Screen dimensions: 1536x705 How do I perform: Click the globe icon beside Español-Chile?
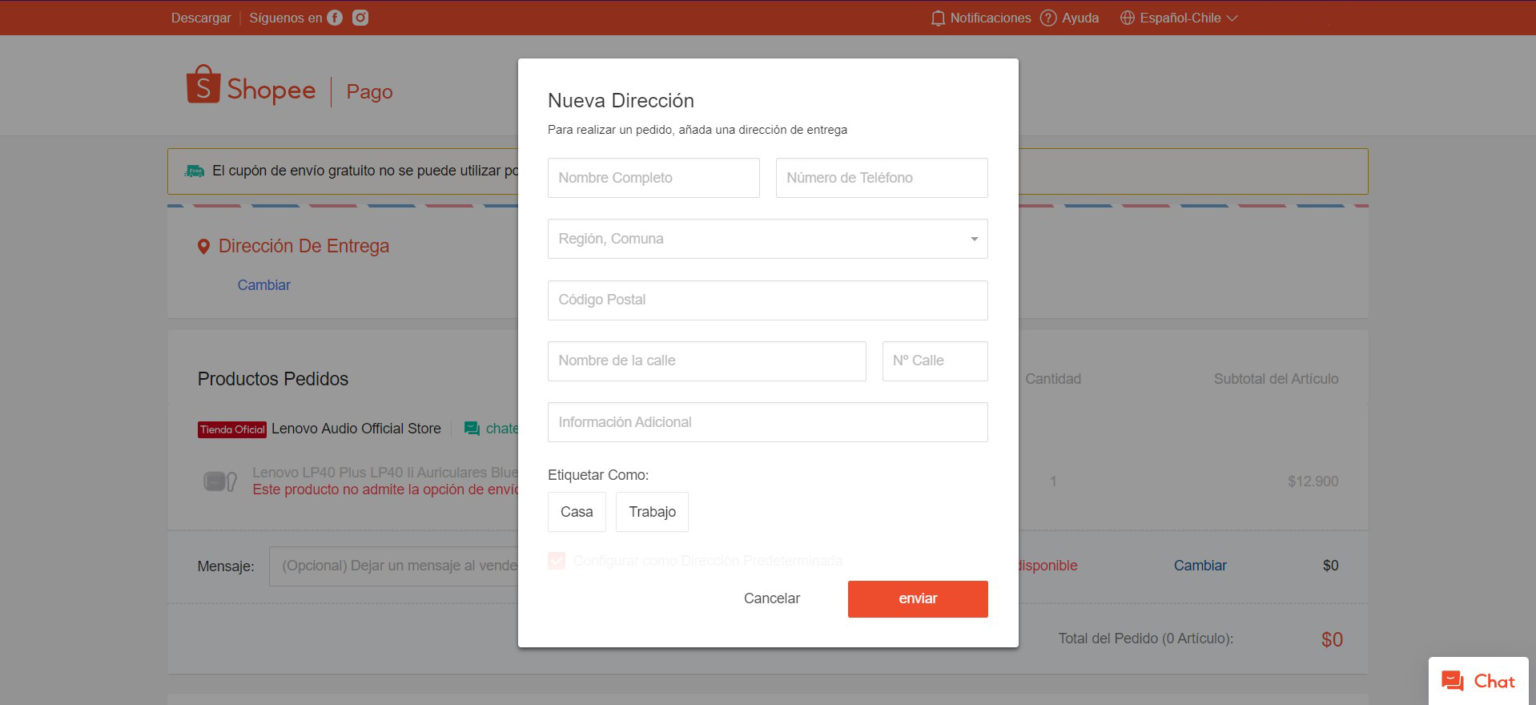1128,17
